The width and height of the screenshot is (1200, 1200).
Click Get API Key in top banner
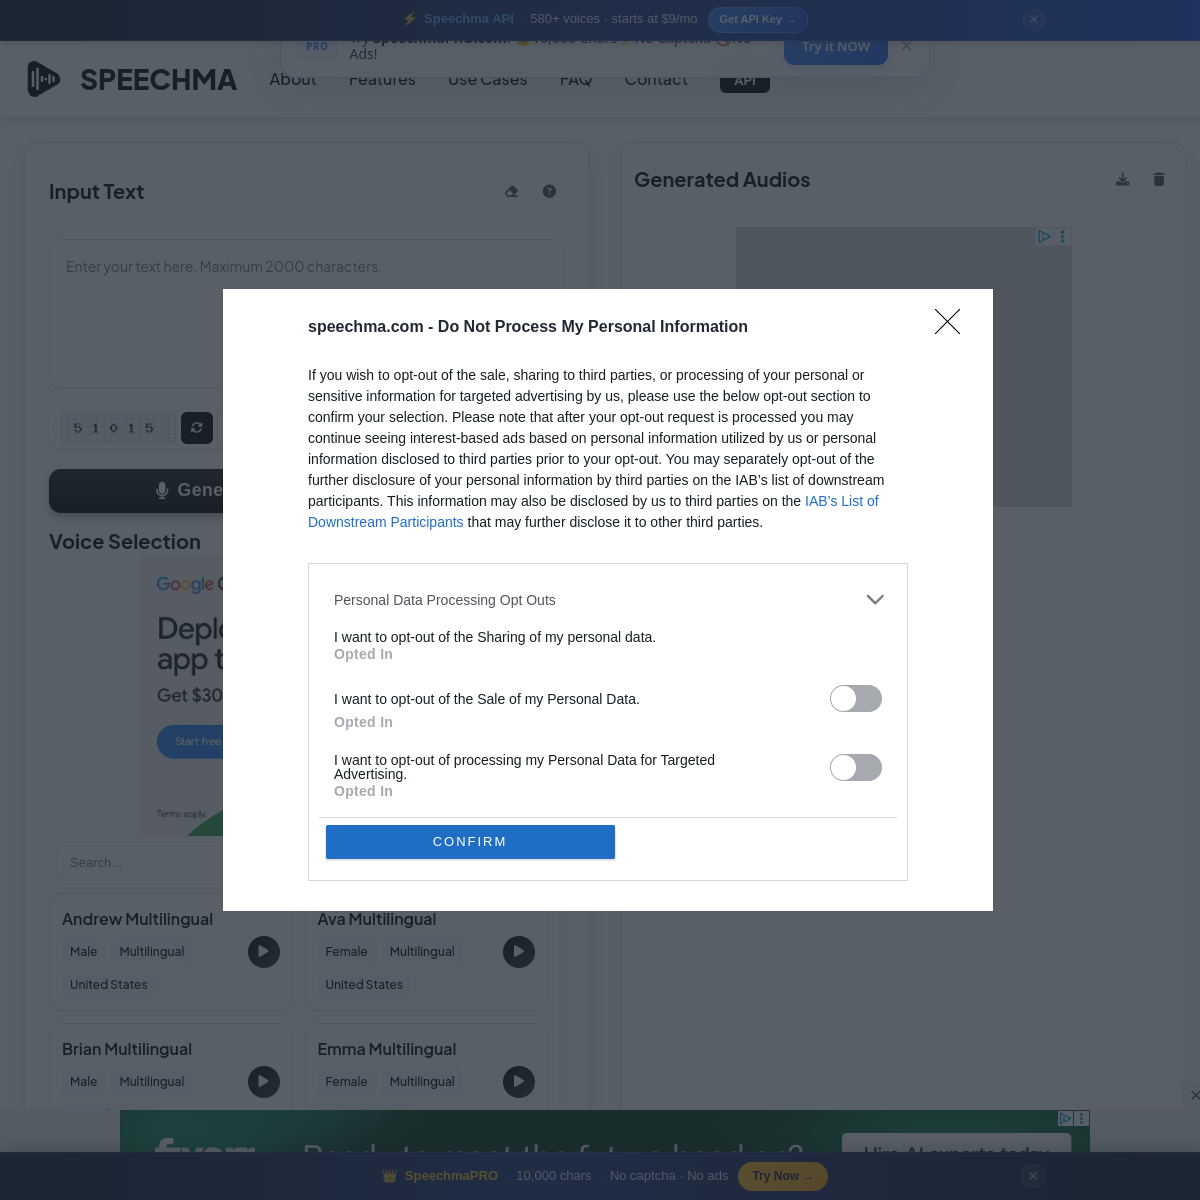(757, 19)
